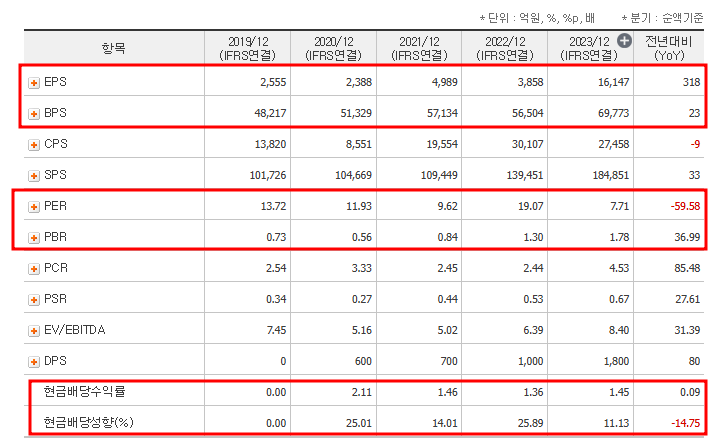Click 현금배당성향 value 25.89
The width and height of the screenshot is (711, 445).
(x=531, y=423)
